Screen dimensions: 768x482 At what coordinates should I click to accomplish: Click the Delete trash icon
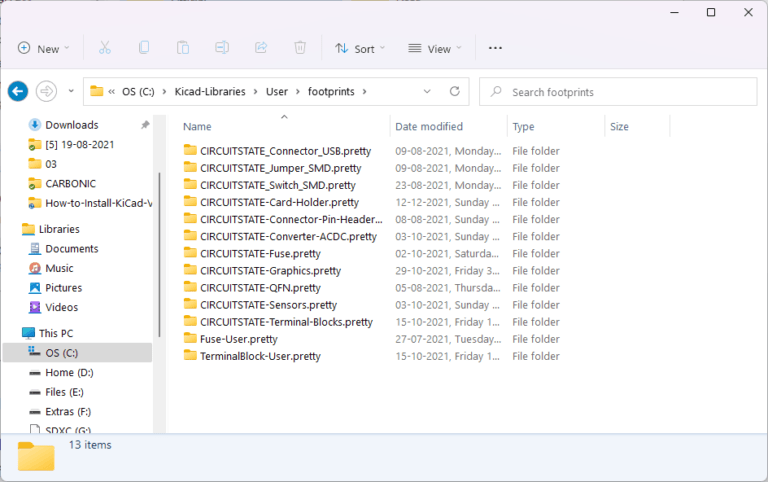point(300,48)
